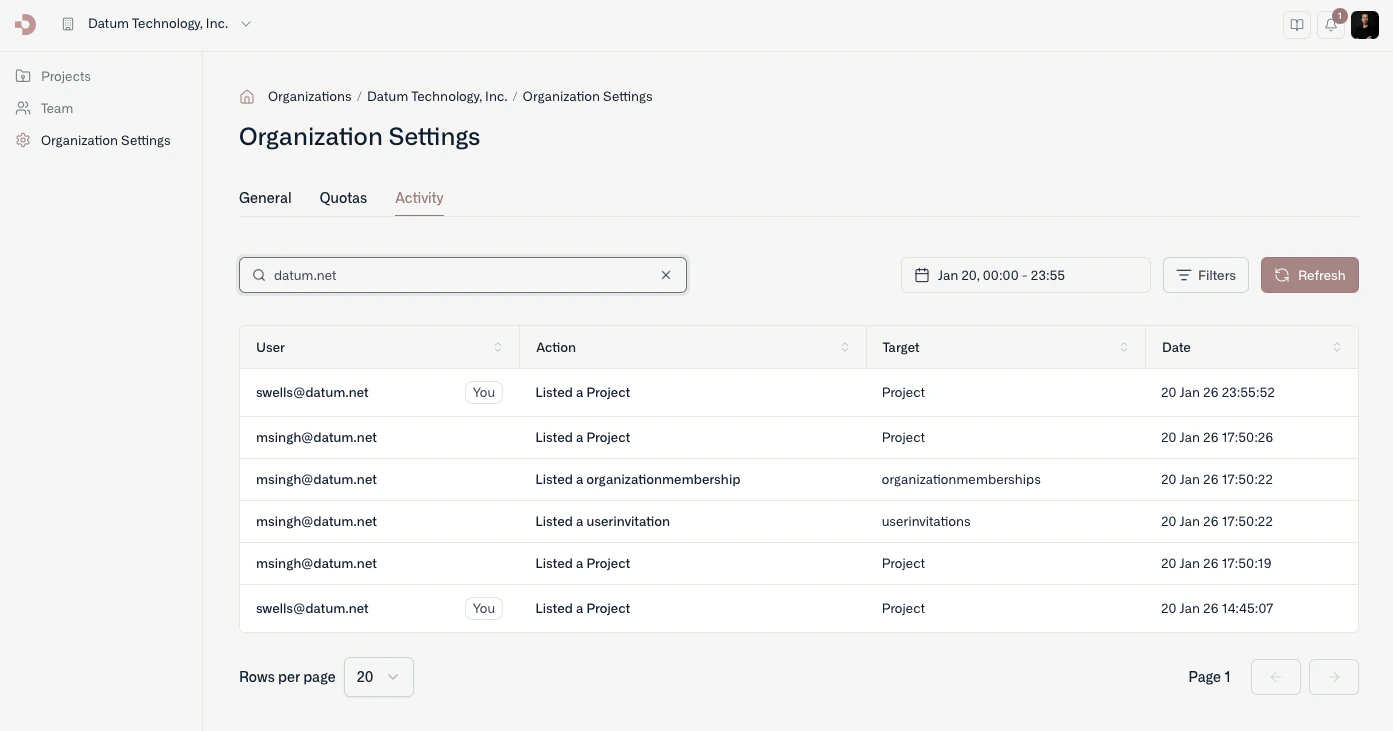Click the user avatar photo
This screenshot has height=731, width=1393.
1364,25
